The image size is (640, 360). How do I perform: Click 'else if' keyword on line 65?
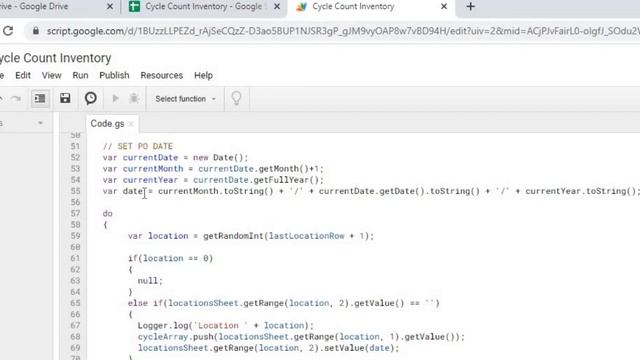tap(145, 303)
